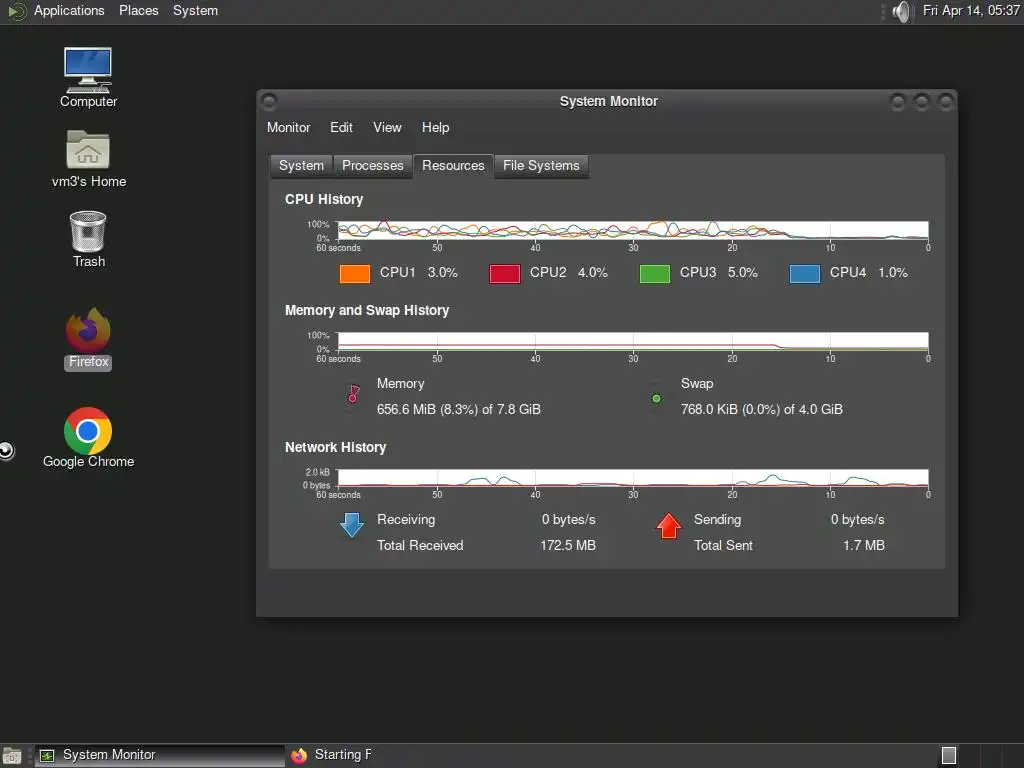Screen dimensions: 1024x768
Task: Open the Applications menu in top panel
Action: [x=69, y=10]
